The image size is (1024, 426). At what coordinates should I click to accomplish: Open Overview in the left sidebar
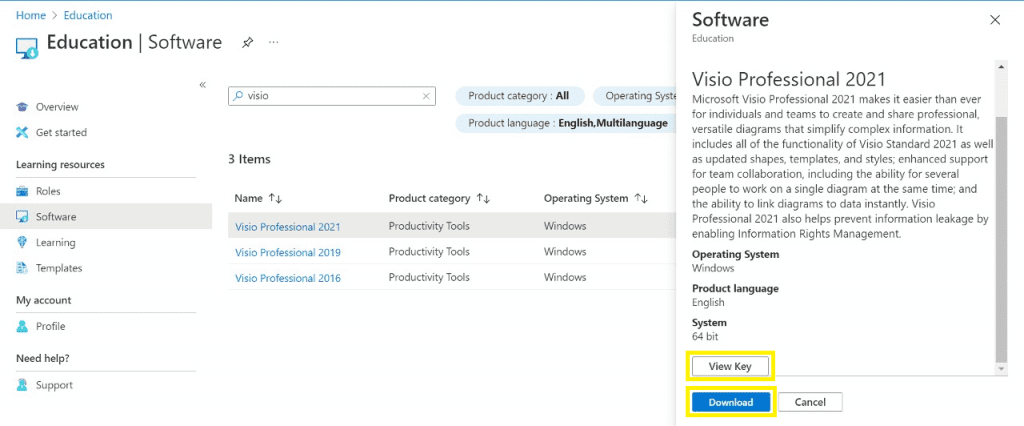[x=56, y=107]
